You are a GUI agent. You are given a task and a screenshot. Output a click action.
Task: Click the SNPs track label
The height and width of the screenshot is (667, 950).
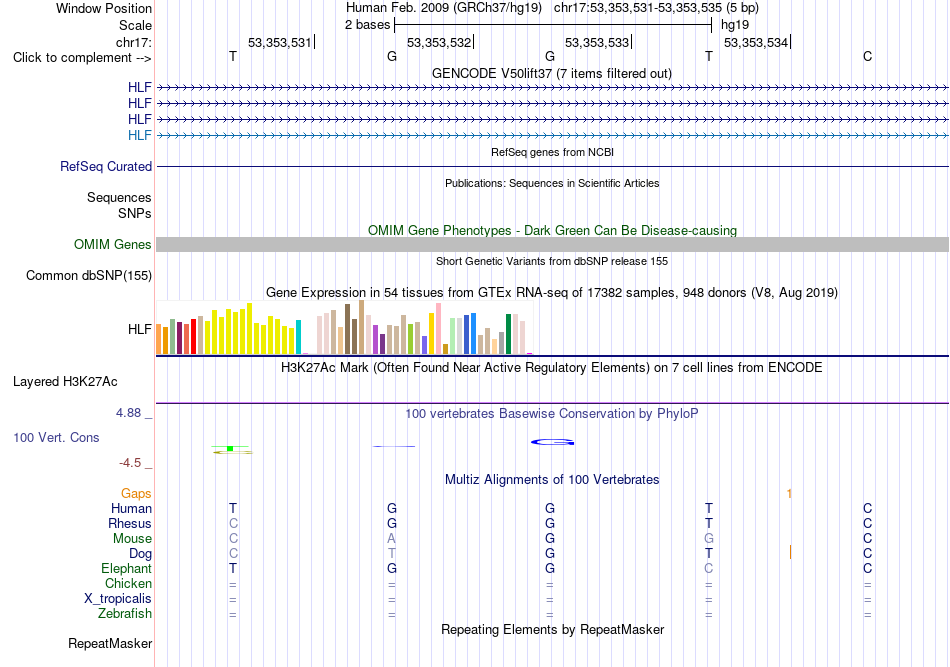(135, 213)
